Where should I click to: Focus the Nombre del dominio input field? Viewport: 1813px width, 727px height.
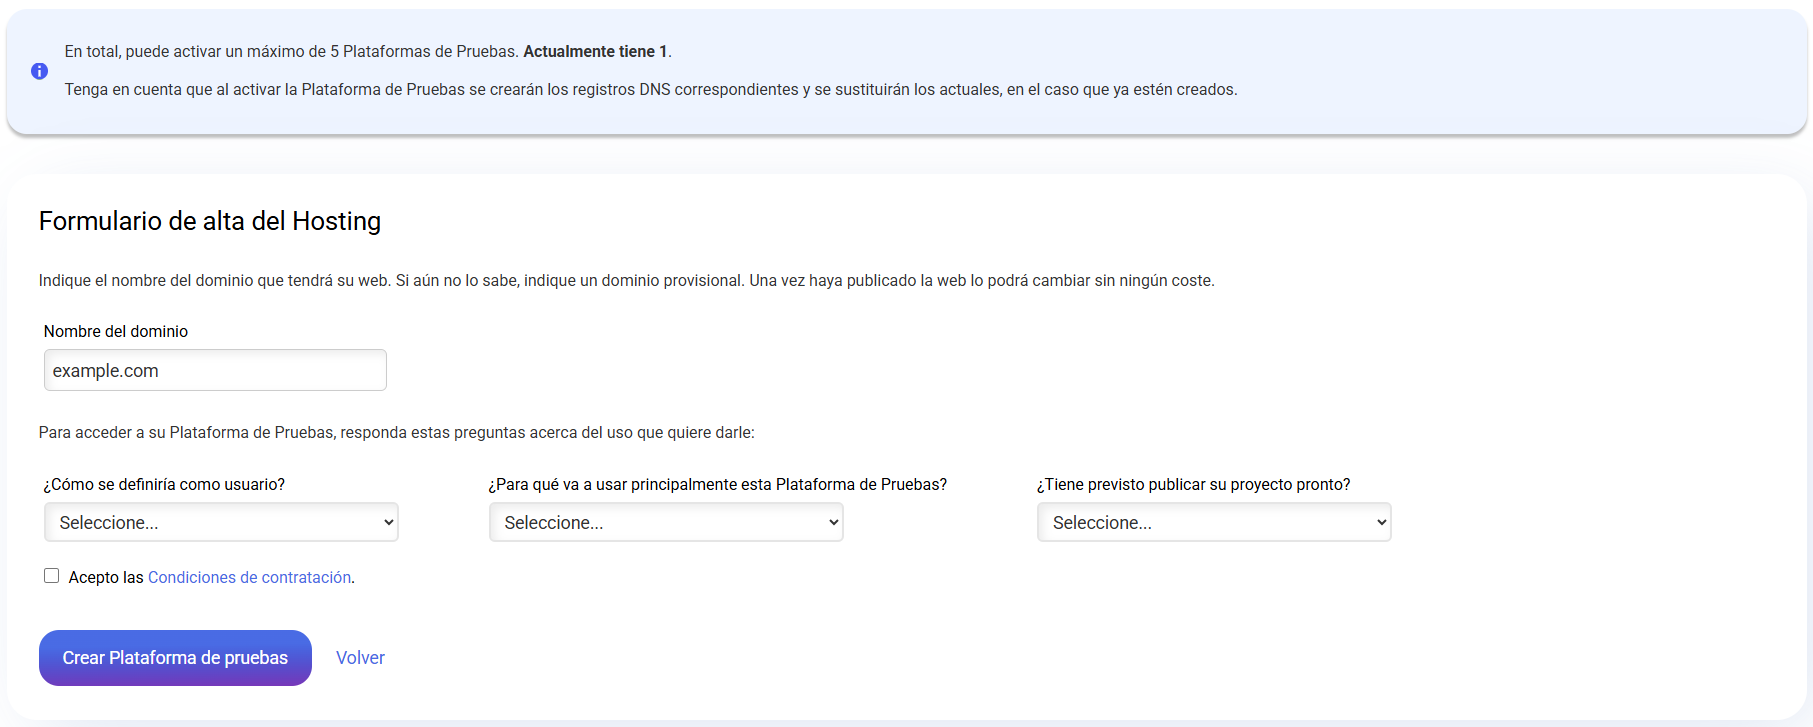click(x=215, y=370)
